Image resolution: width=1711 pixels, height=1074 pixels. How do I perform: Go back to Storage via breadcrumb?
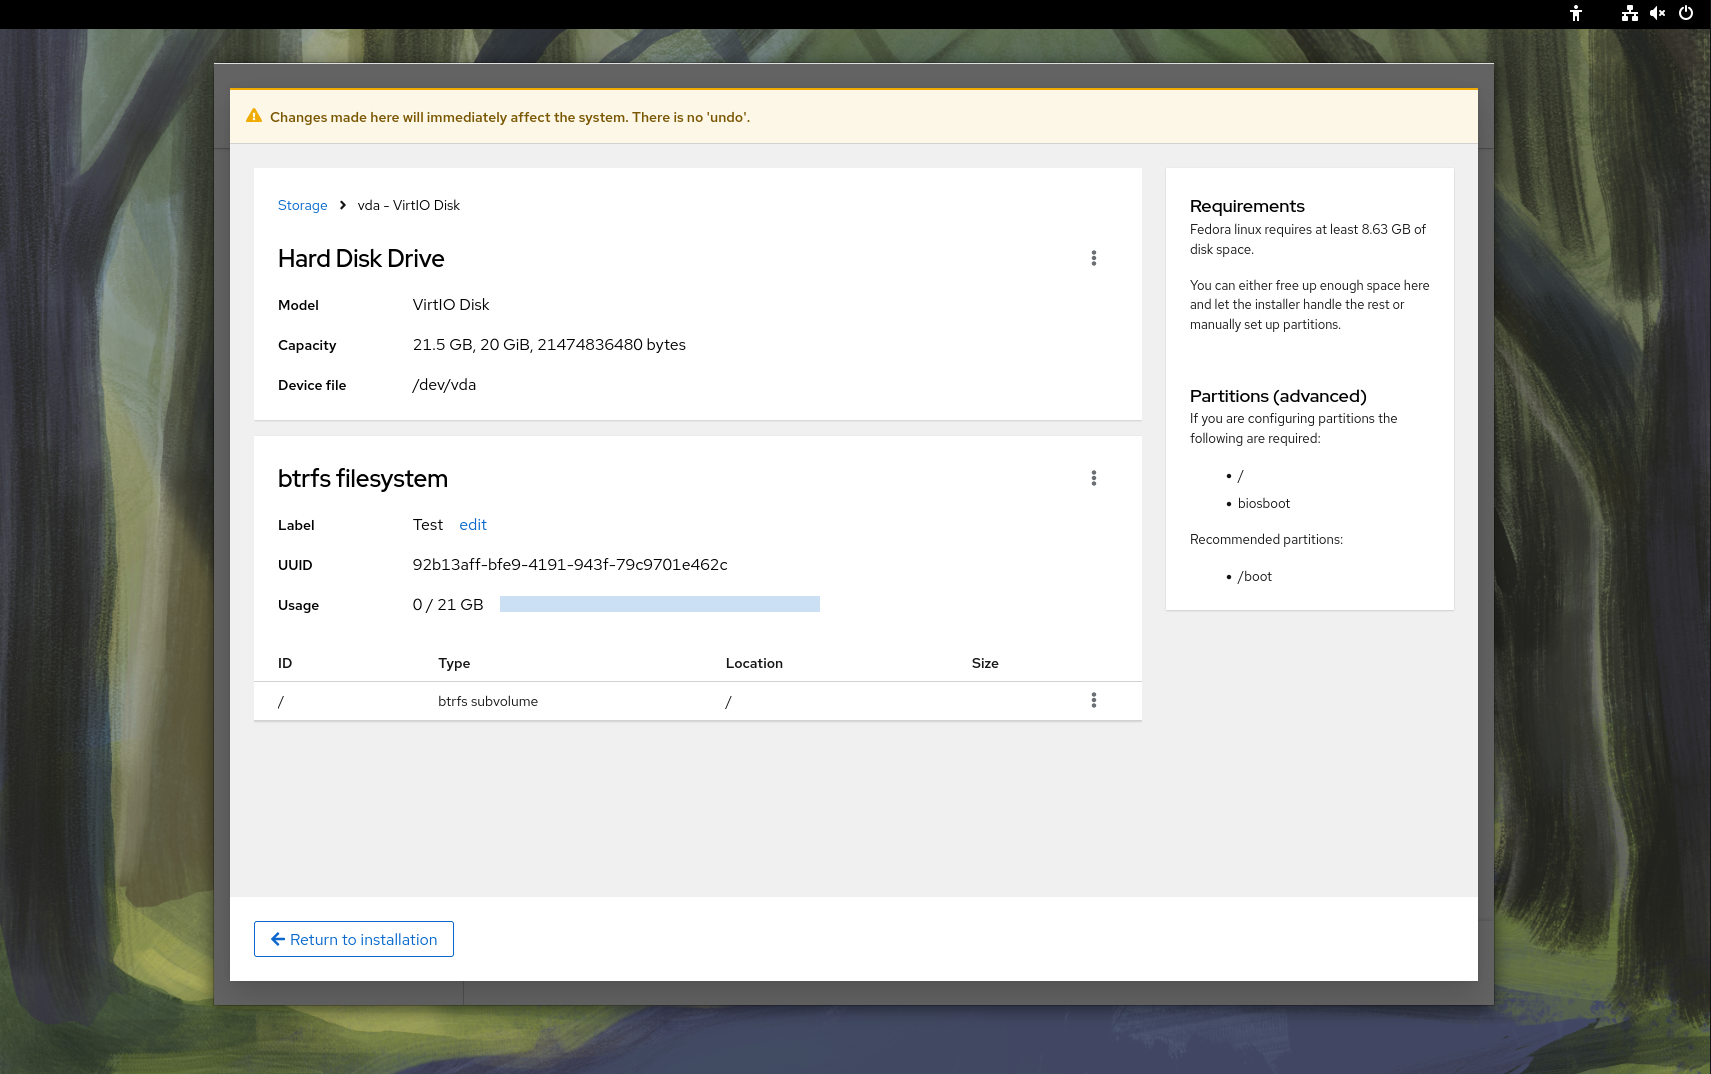click(x=302, y=205)
